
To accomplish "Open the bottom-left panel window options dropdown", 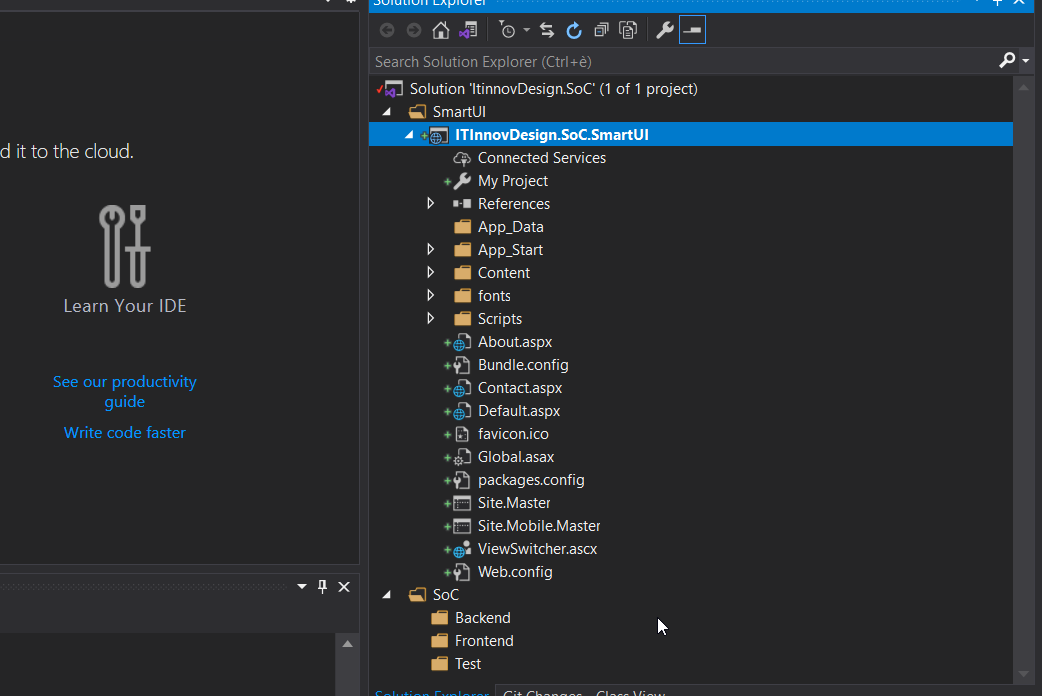I will coord(302,586).
